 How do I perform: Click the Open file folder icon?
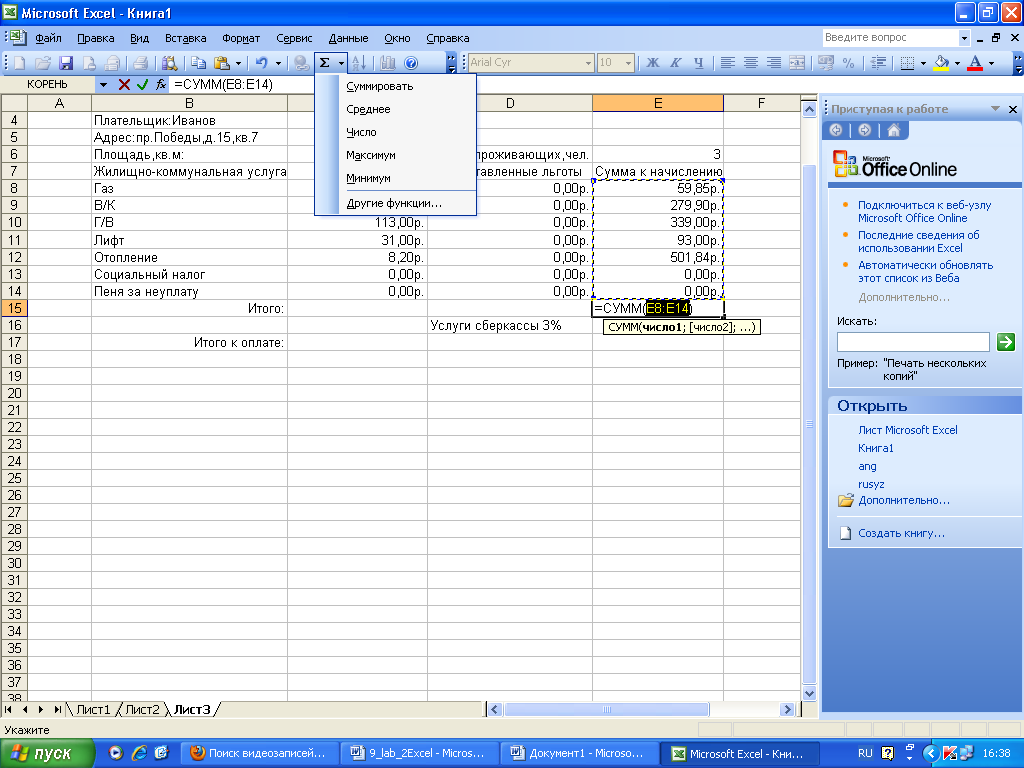click(43, 63)
